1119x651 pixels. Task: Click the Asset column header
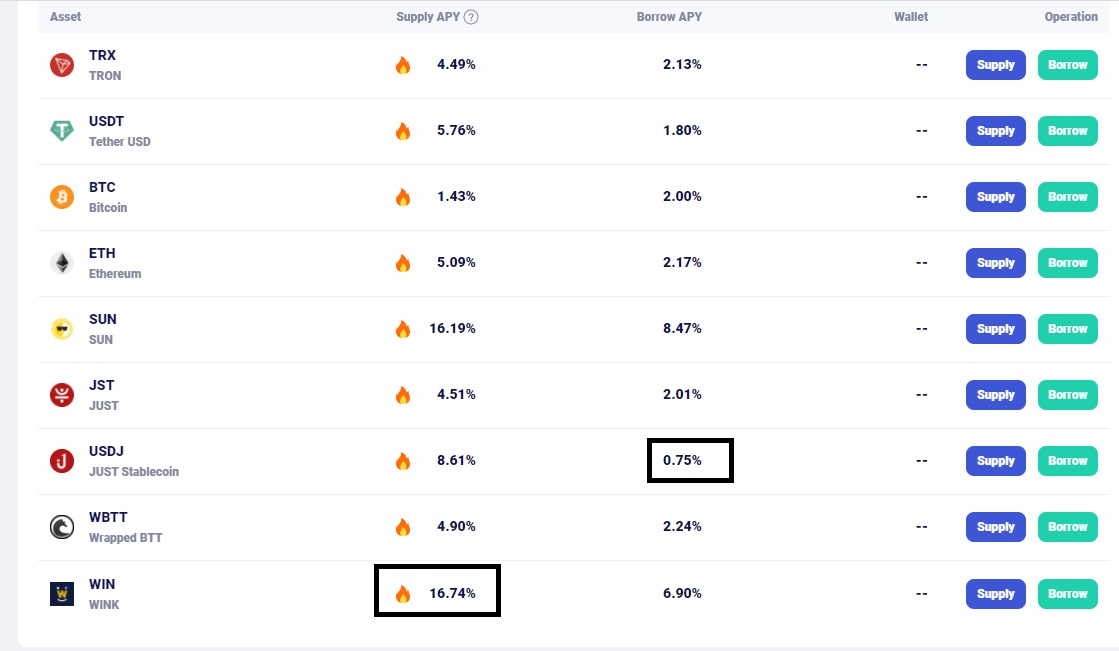tap(65, 17)
